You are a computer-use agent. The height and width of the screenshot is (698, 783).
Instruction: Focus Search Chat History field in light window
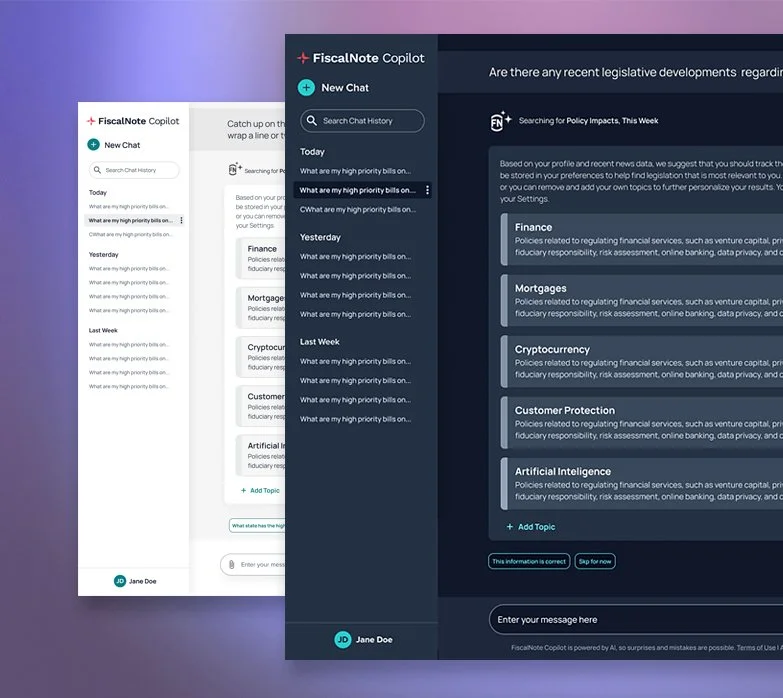[134, 170]
